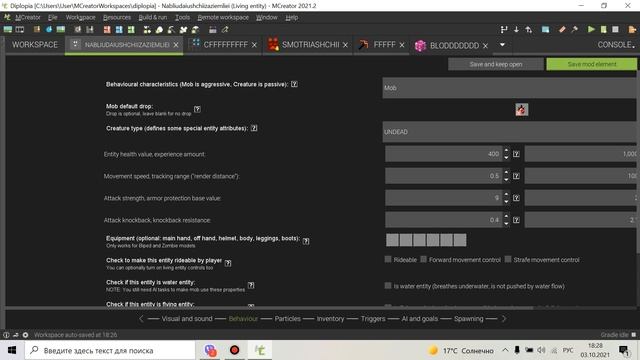
Task: Go to Particles section
Action: tap(287, 319)
